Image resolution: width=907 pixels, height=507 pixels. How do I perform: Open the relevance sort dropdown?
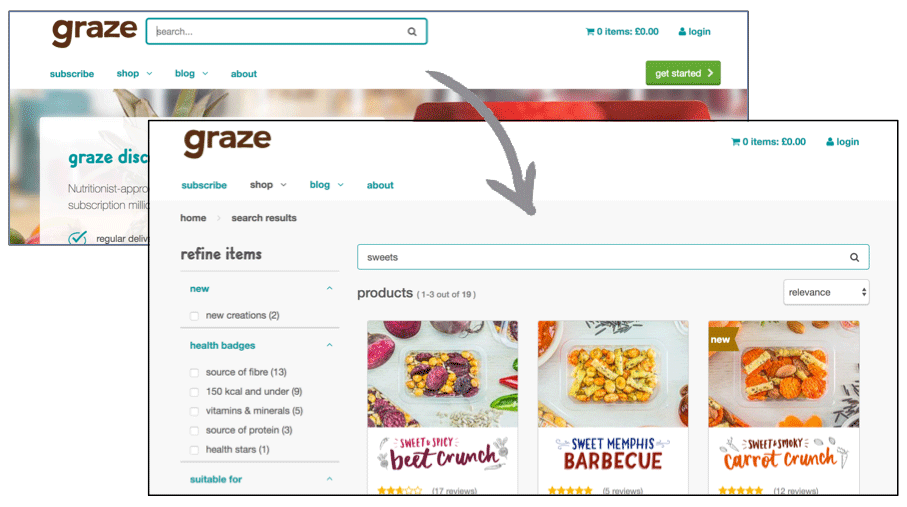pos(826,292)
